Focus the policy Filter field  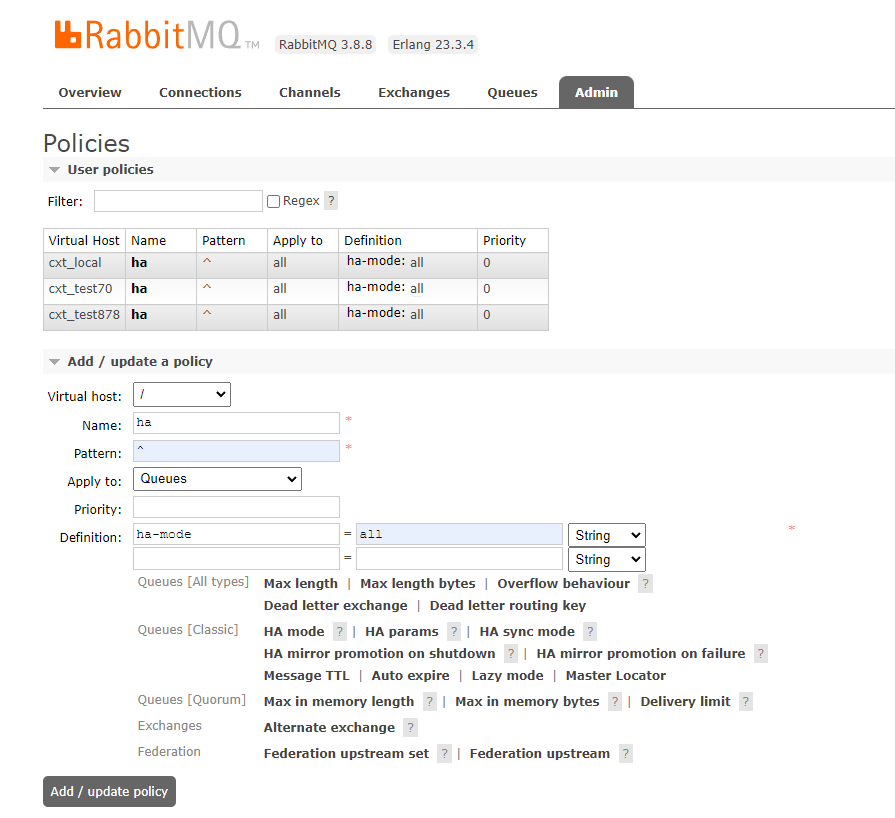pos(178,201)
